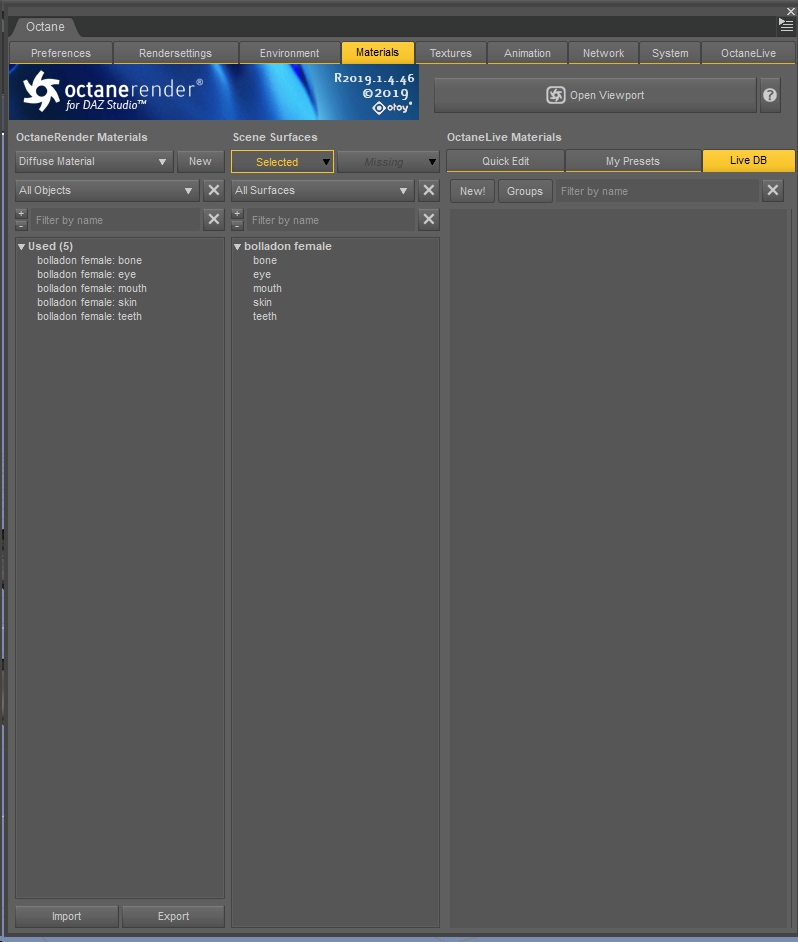
Task: Expand all surfaces with plus icon
Action: pos(237,214)
